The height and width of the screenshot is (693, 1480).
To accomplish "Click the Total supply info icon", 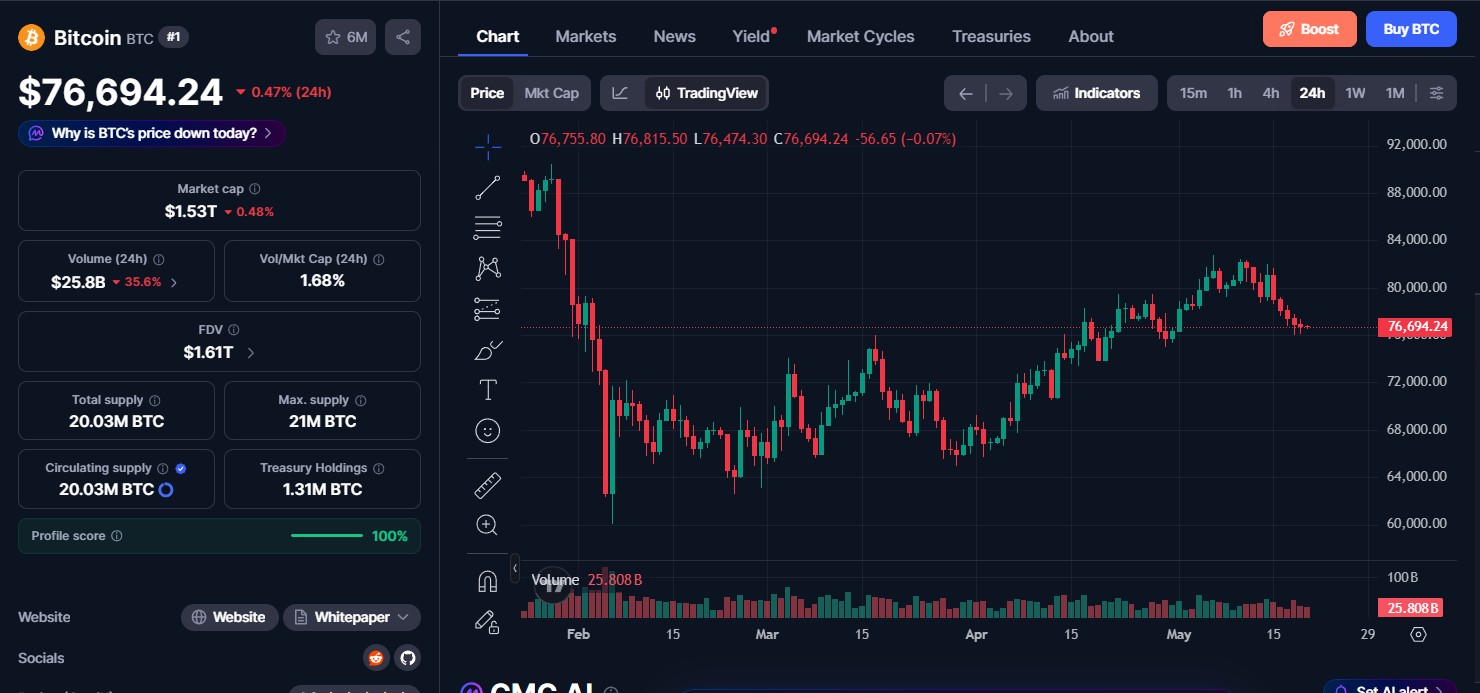I will click(x=154, y=400).
